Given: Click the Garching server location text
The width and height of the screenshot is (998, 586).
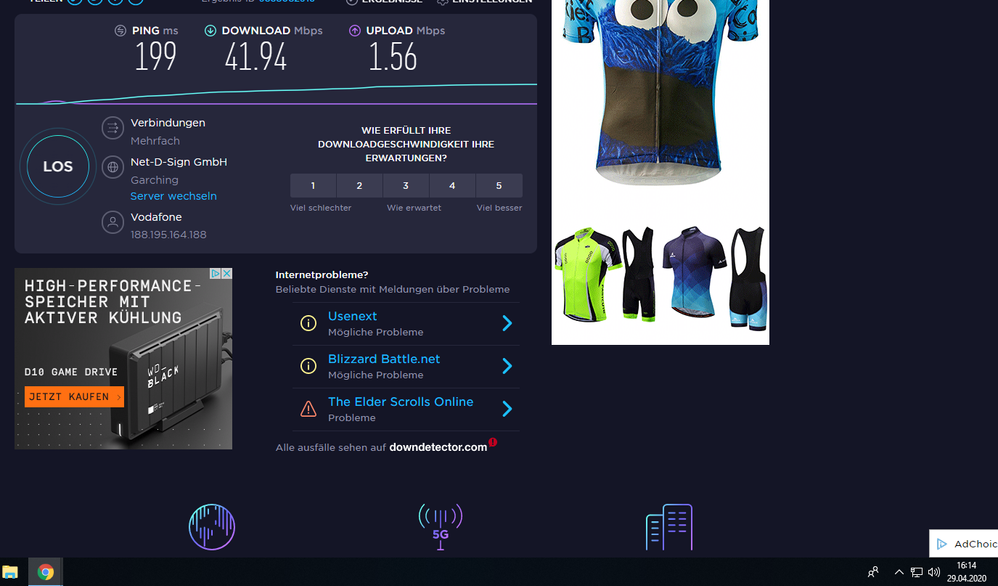Looking at the screenshot, I should coord(155,180).
